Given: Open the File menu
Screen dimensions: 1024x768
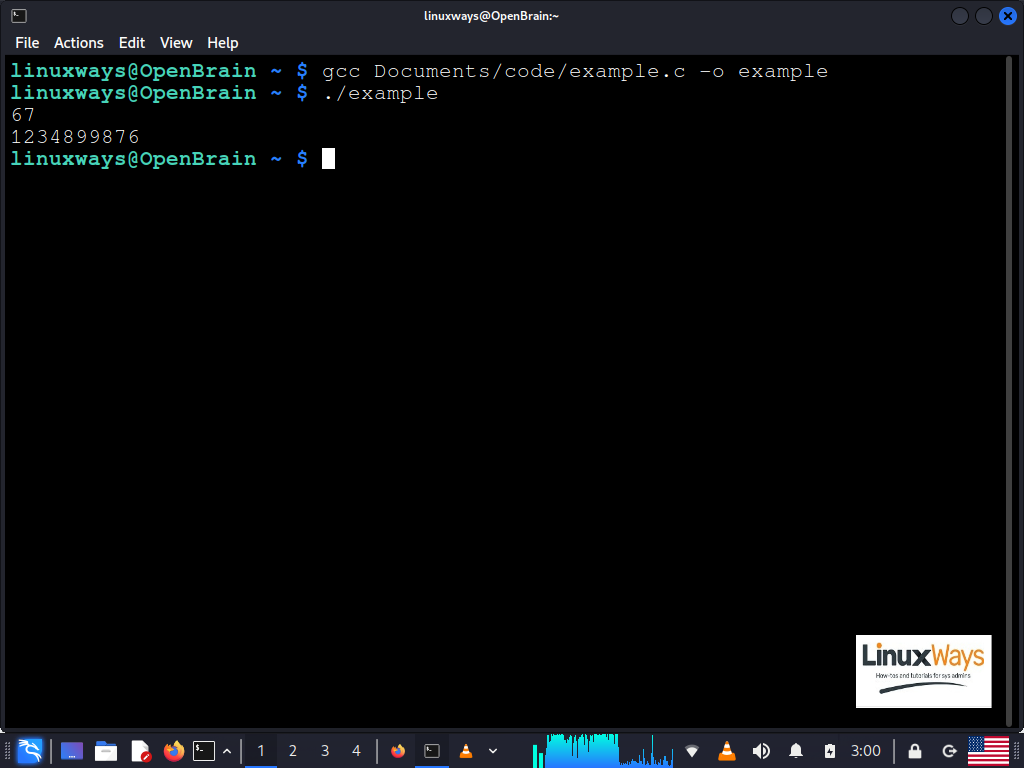Looking at the screenshot, I should [27, 43].
